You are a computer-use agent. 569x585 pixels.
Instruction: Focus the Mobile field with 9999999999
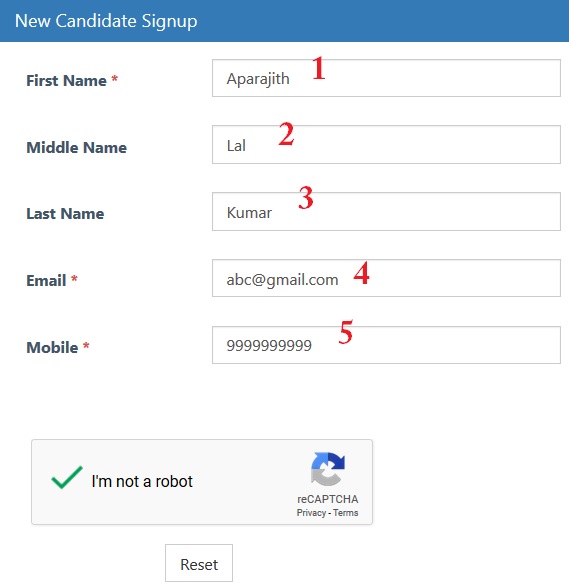click(x=386, y=345)
